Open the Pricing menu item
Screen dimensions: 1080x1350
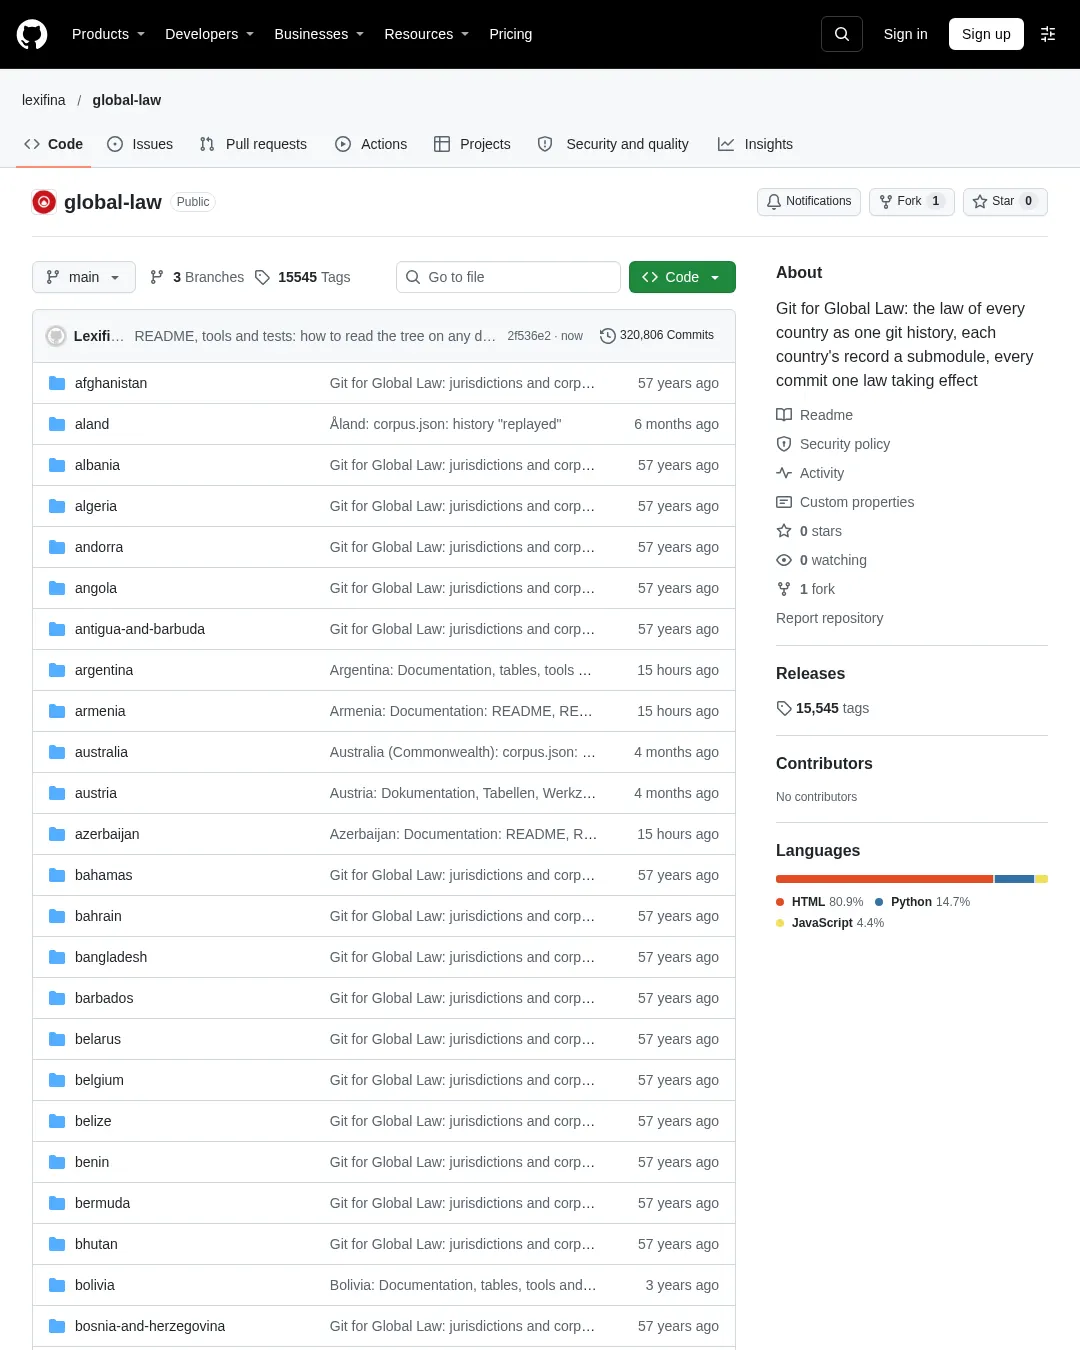[510, 34]
